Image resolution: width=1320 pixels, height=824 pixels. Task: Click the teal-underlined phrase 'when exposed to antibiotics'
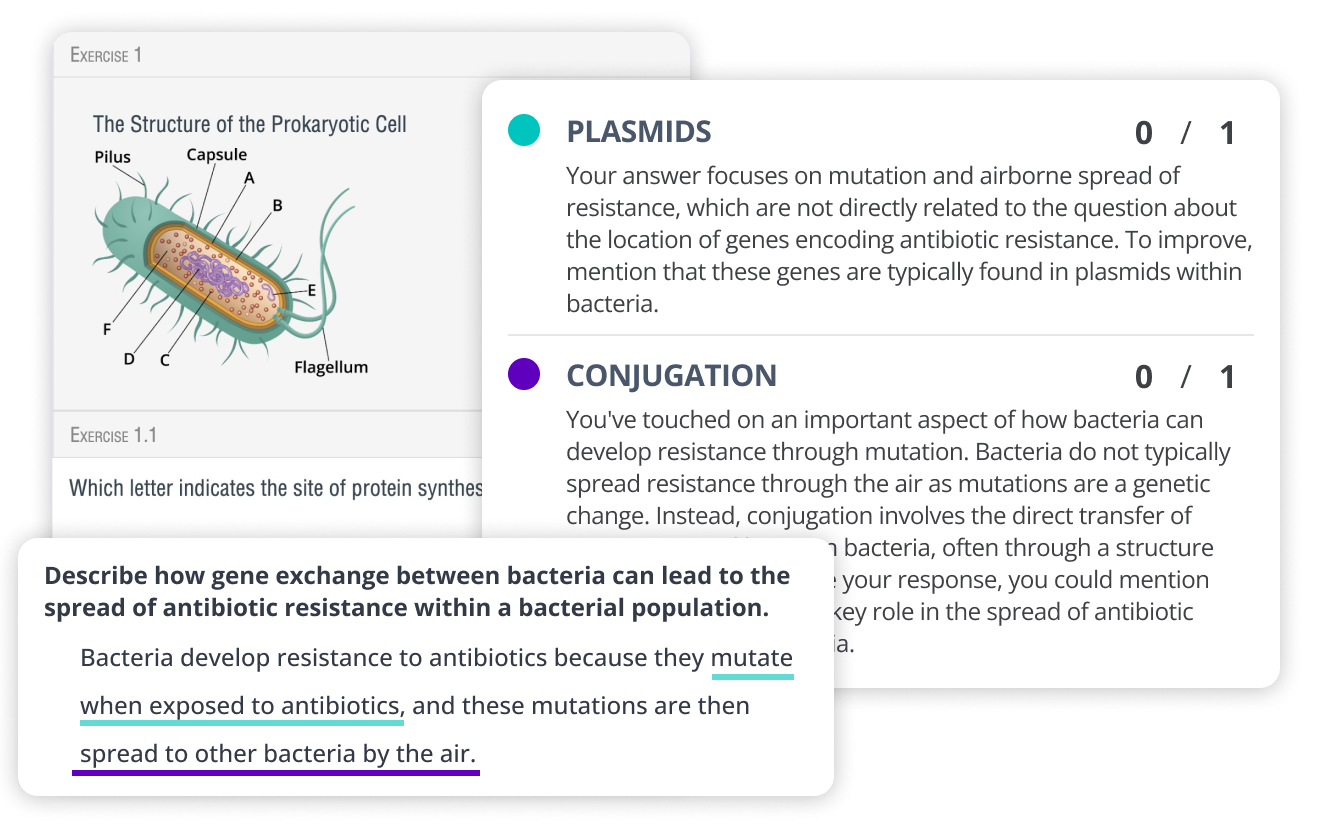point(241,706)
